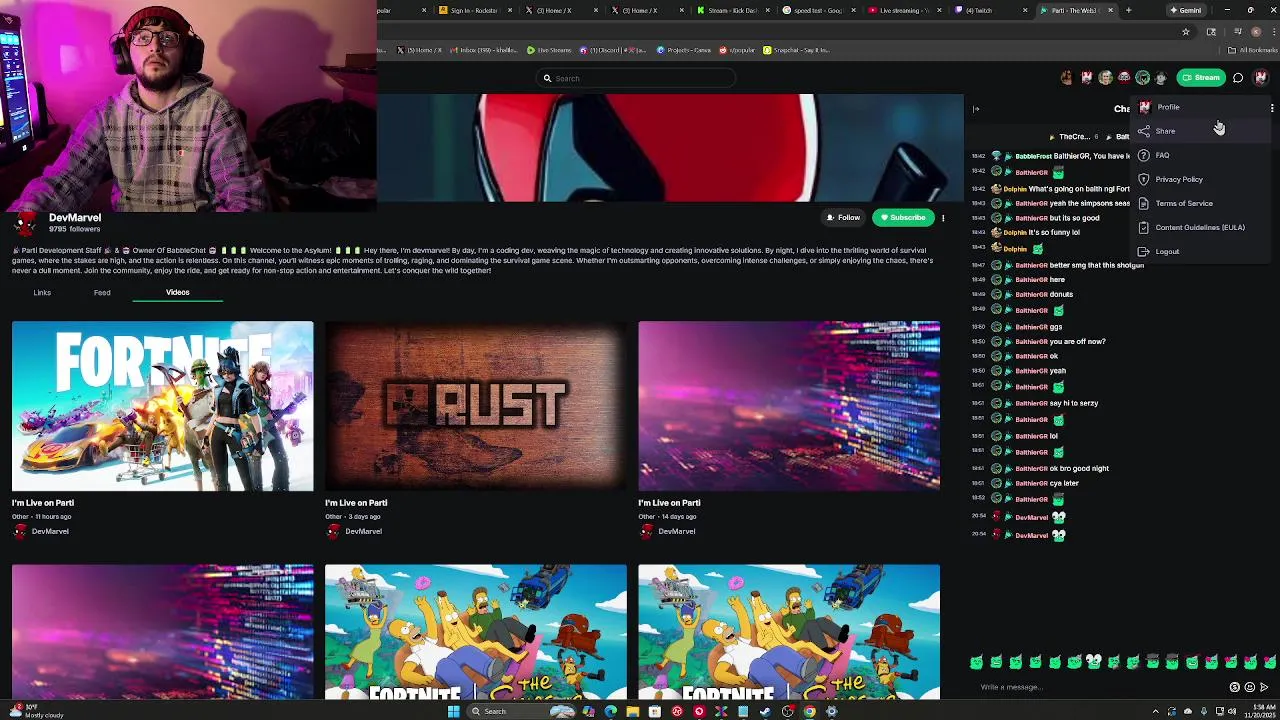Click first followed-channel avatar in header
Viewport: 1280px width, 720px height.
tap(1067, 78)
